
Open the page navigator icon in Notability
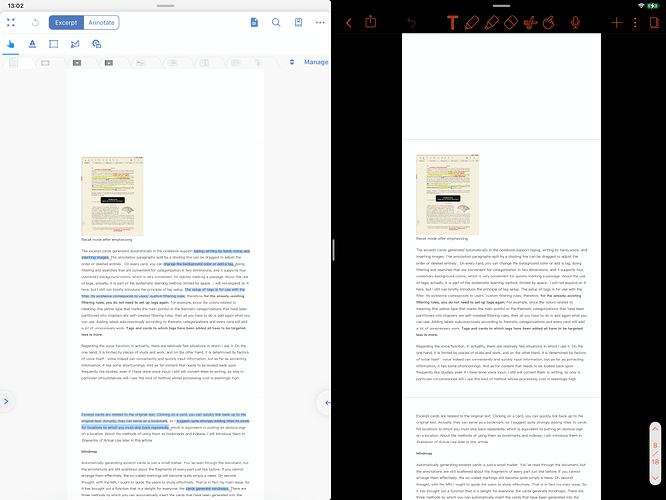point(654,23)
